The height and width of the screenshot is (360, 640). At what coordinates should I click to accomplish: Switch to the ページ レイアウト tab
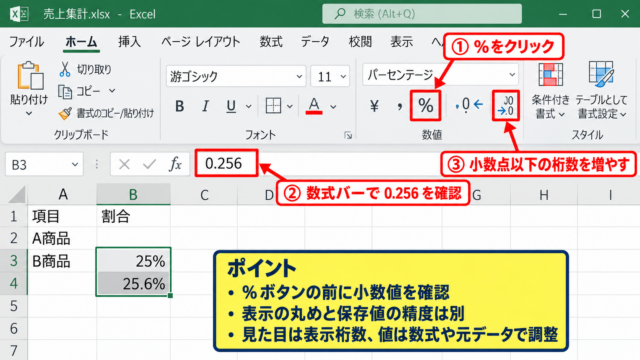200,42
